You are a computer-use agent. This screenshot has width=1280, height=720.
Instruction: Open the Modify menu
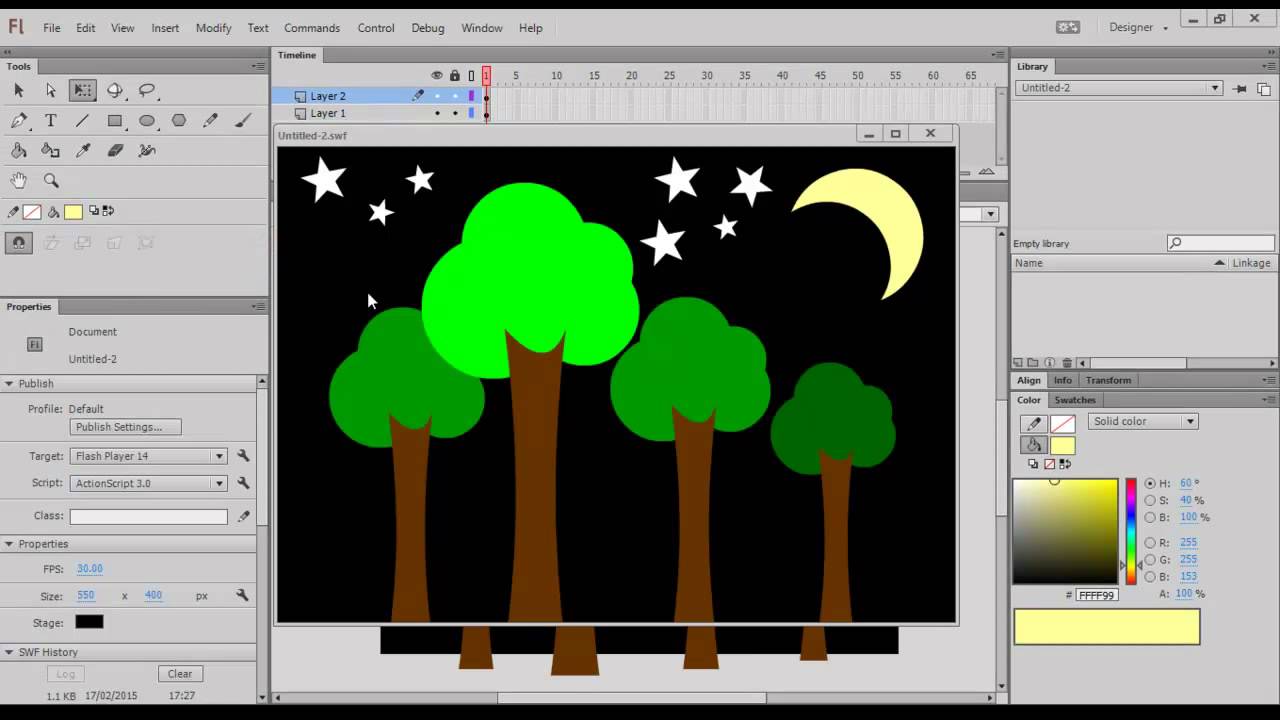pyautogui.click(x=213, y=28)
